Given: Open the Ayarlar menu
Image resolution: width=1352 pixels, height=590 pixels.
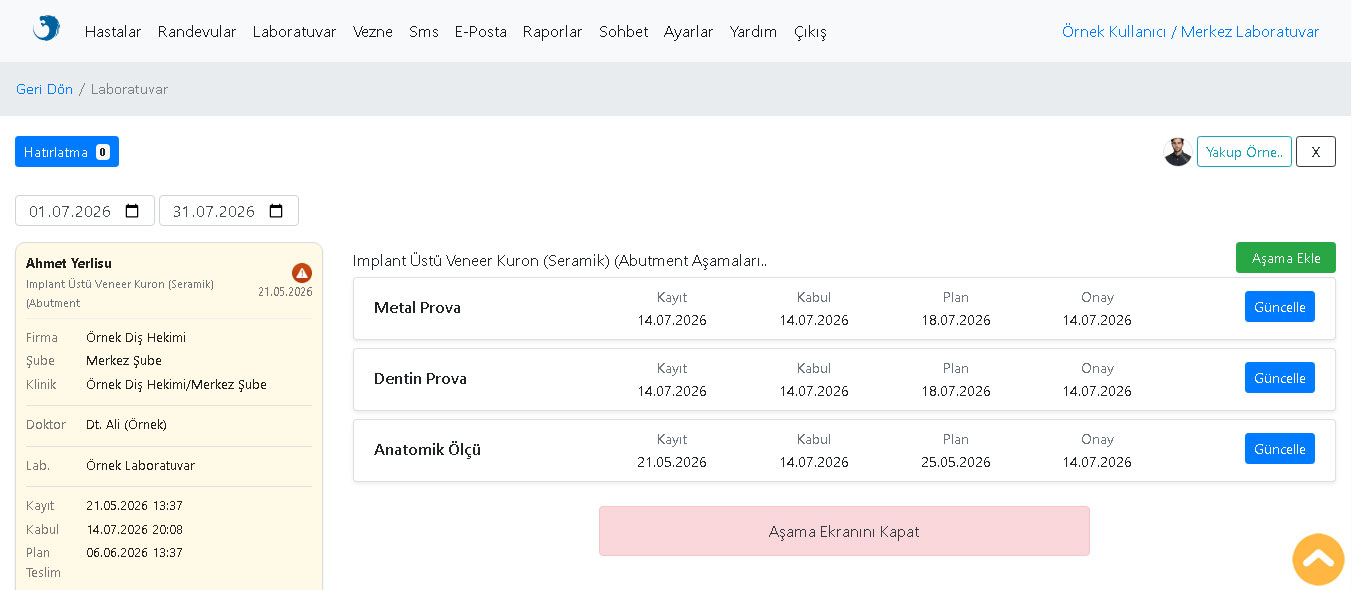Looking at the screenshot, I should click(689, 32).
